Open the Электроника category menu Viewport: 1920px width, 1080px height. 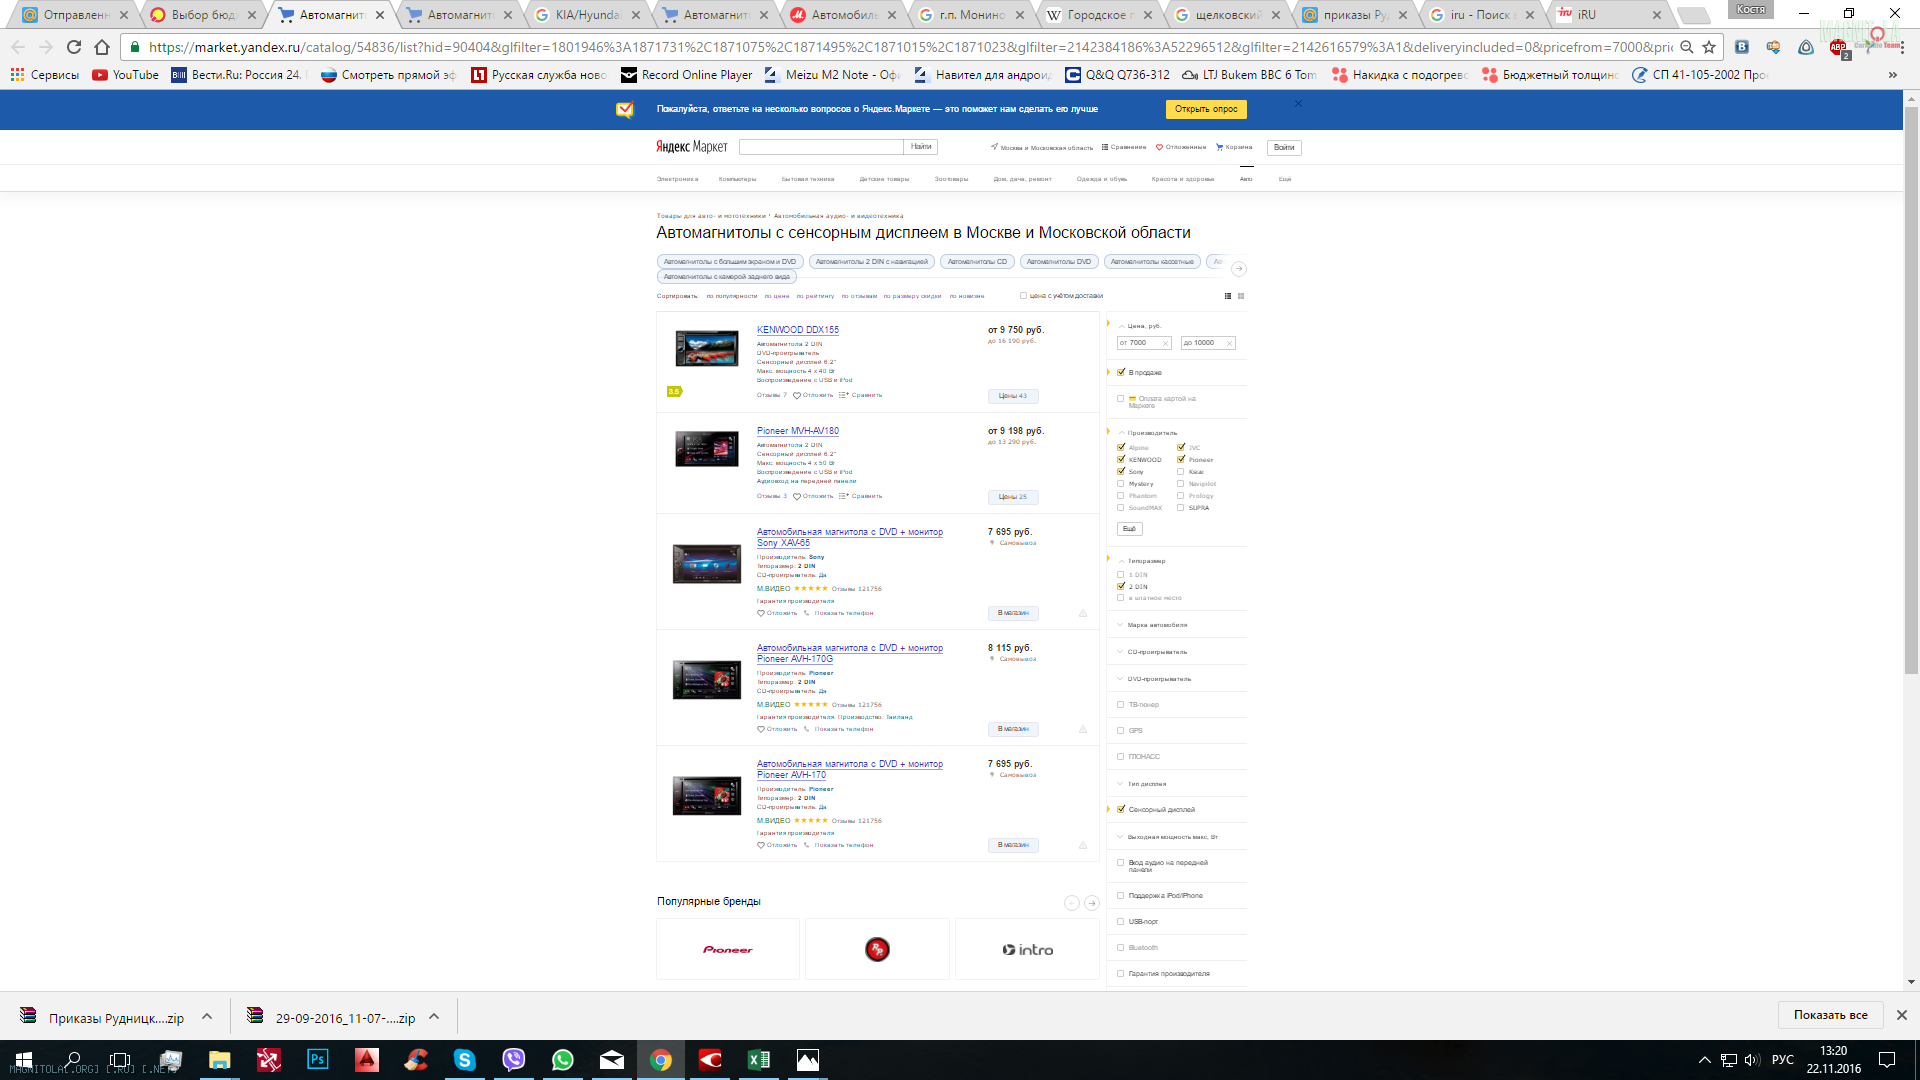coord(677,179)
